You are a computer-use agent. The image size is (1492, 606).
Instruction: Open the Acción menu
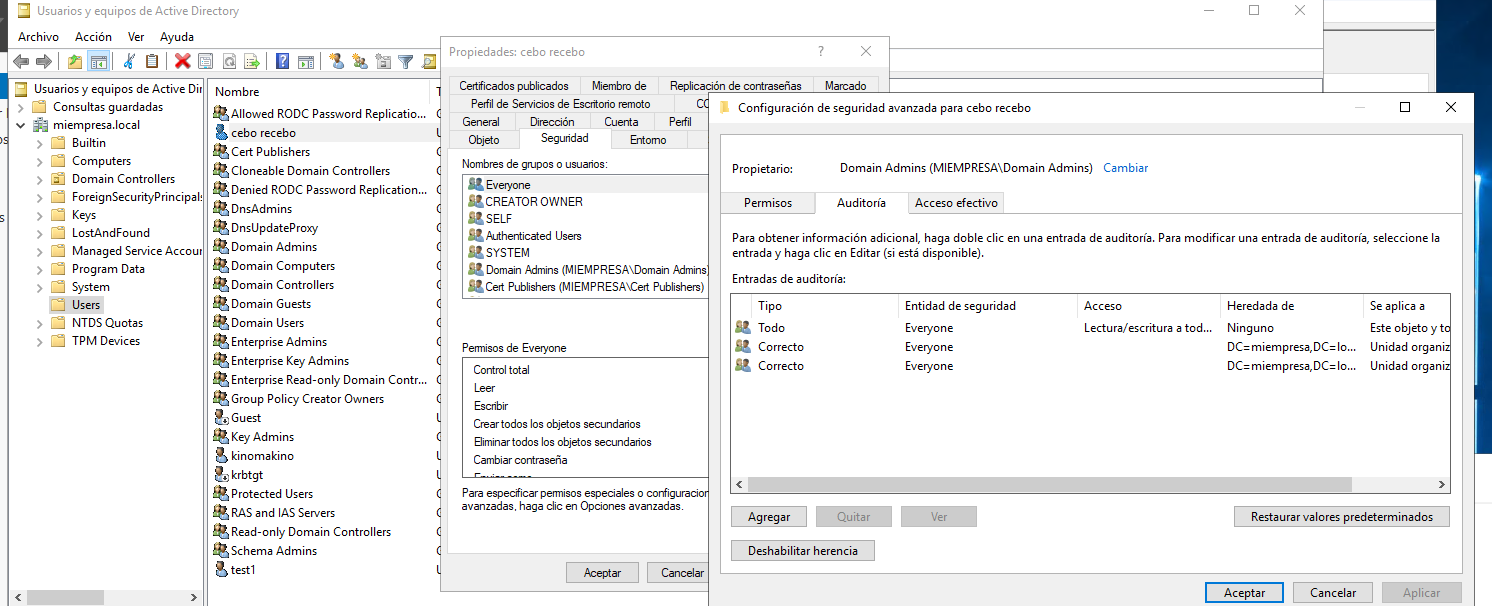93,37
